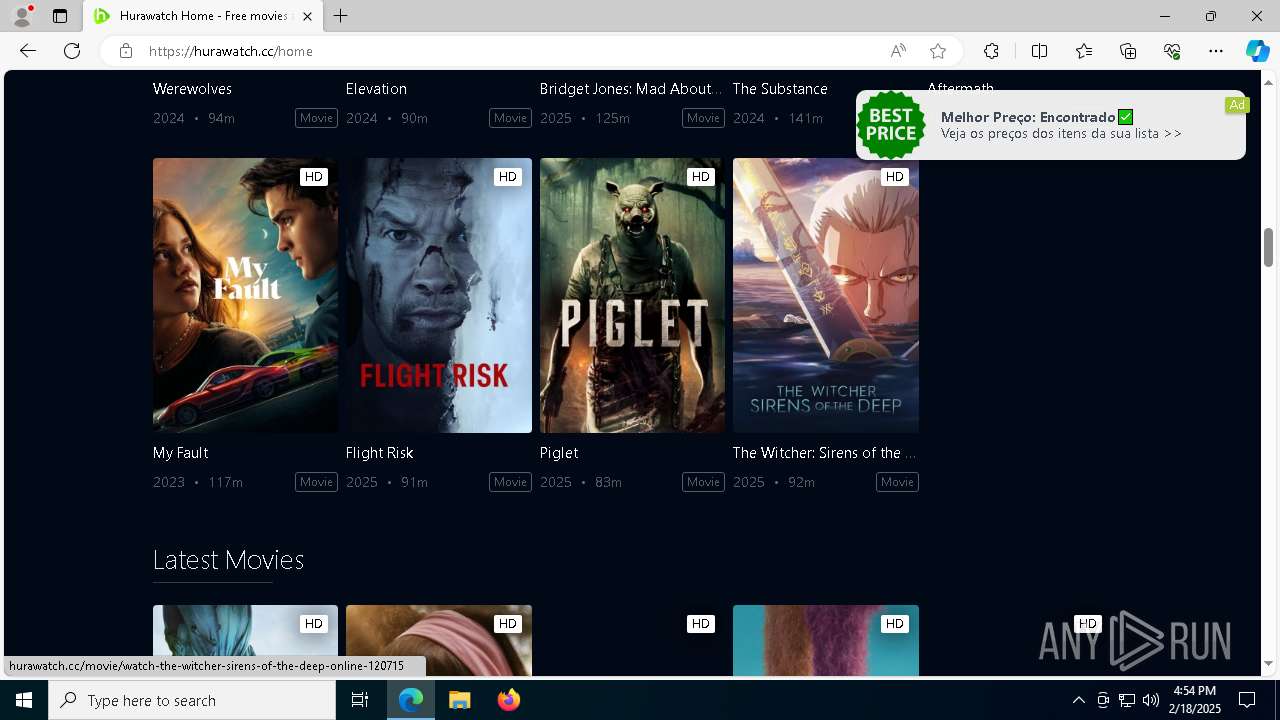Click the My Fault title link

[181, 453]
